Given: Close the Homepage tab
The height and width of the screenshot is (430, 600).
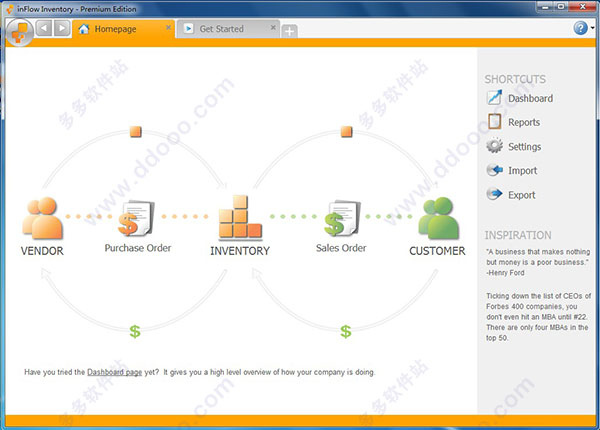Looking at the screenshot, I should [168, 27].
